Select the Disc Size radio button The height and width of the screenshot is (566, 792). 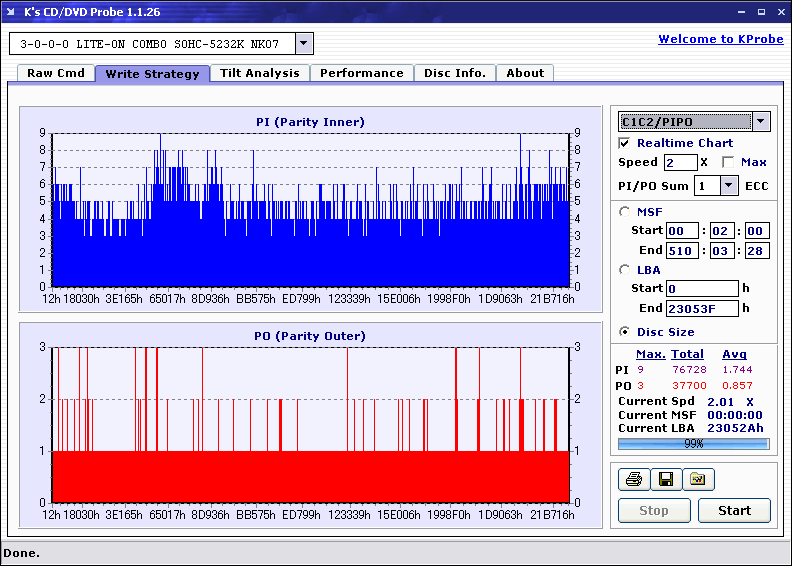(625, 332)
